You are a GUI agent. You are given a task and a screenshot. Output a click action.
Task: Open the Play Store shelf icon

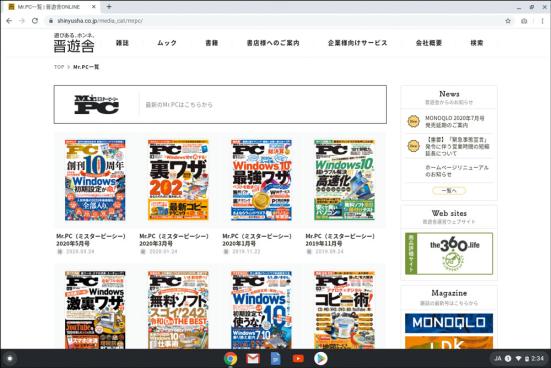320,359
